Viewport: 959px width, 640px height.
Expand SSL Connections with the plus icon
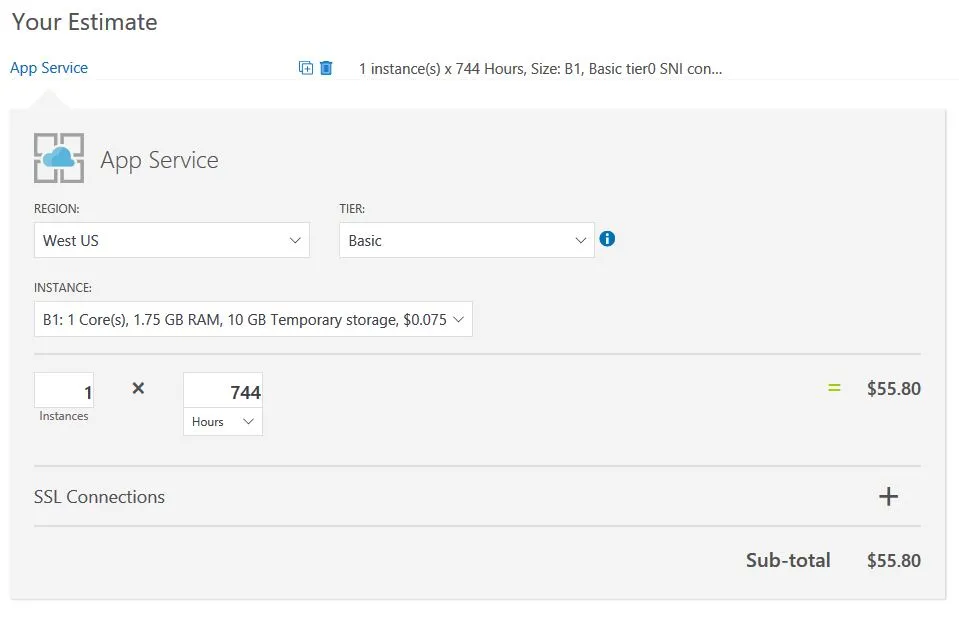pyautogui.click(x=888, y=496)
